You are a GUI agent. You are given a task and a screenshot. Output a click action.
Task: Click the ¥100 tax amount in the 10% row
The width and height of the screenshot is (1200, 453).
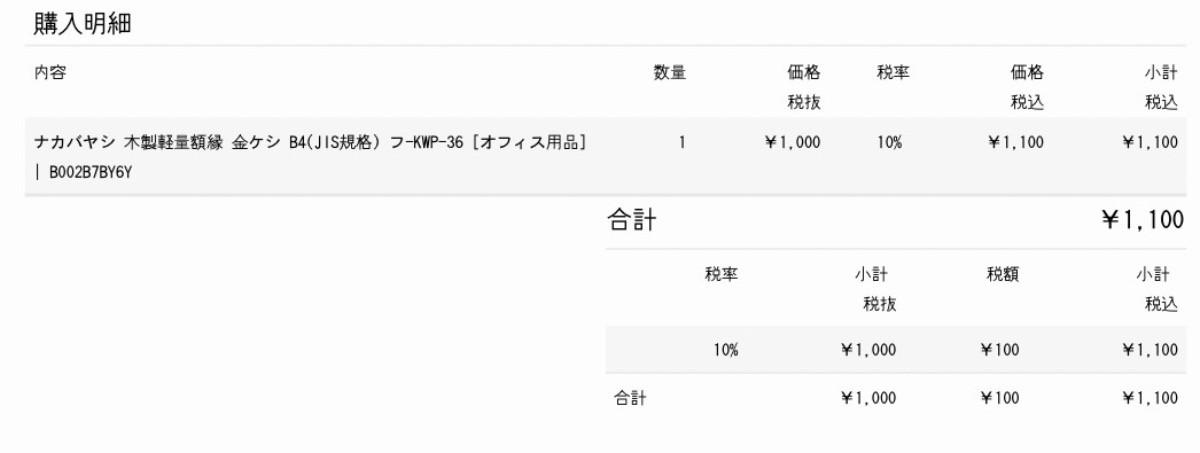click(1000, 350)
